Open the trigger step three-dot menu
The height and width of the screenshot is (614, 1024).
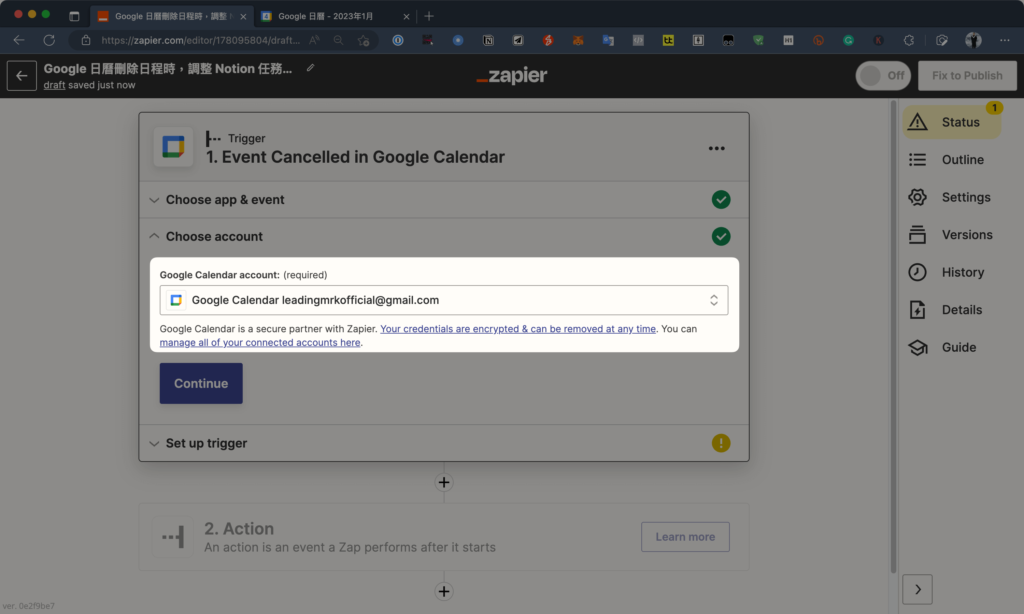point(716,148)
